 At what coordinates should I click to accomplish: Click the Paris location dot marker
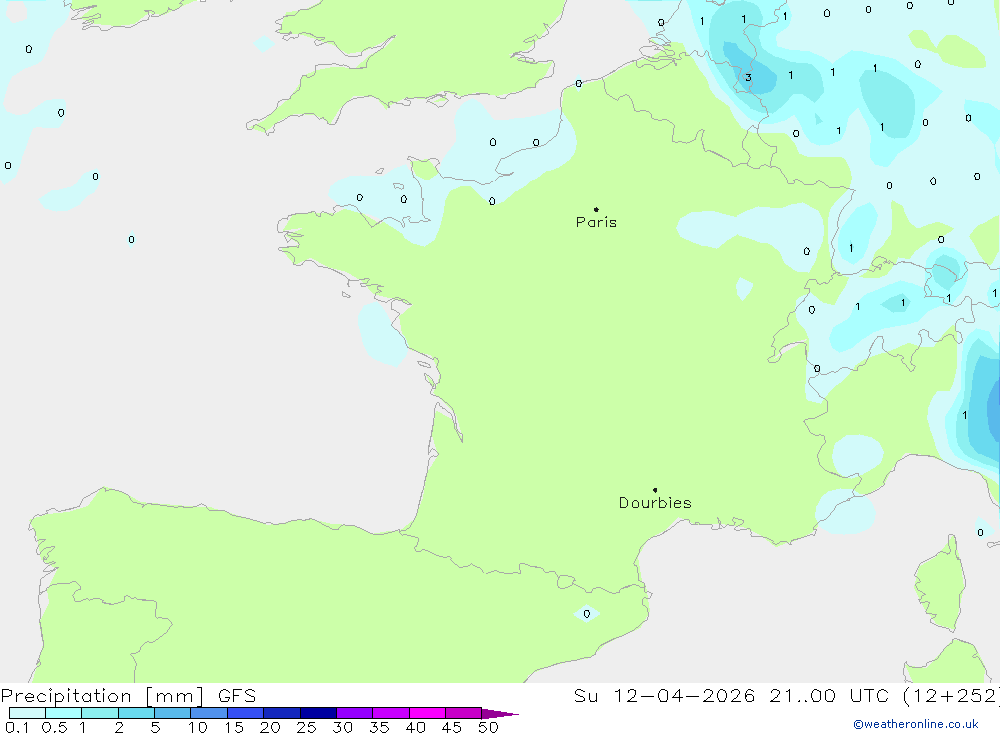pos(596,209)
